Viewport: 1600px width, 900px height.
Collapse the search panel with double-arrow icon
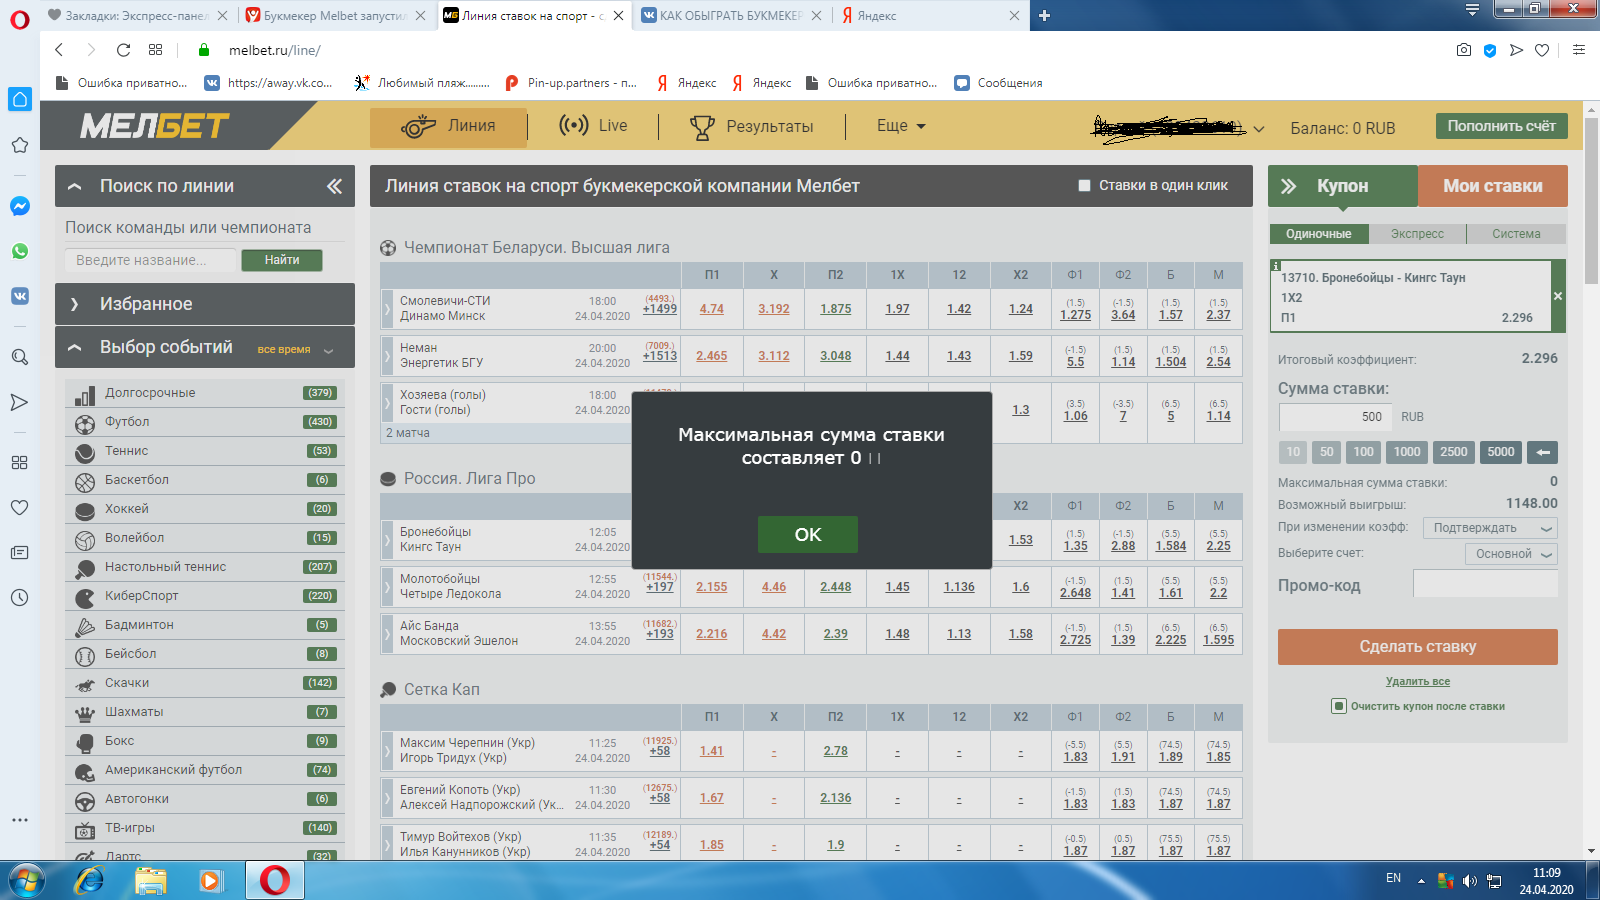point(334,186)
